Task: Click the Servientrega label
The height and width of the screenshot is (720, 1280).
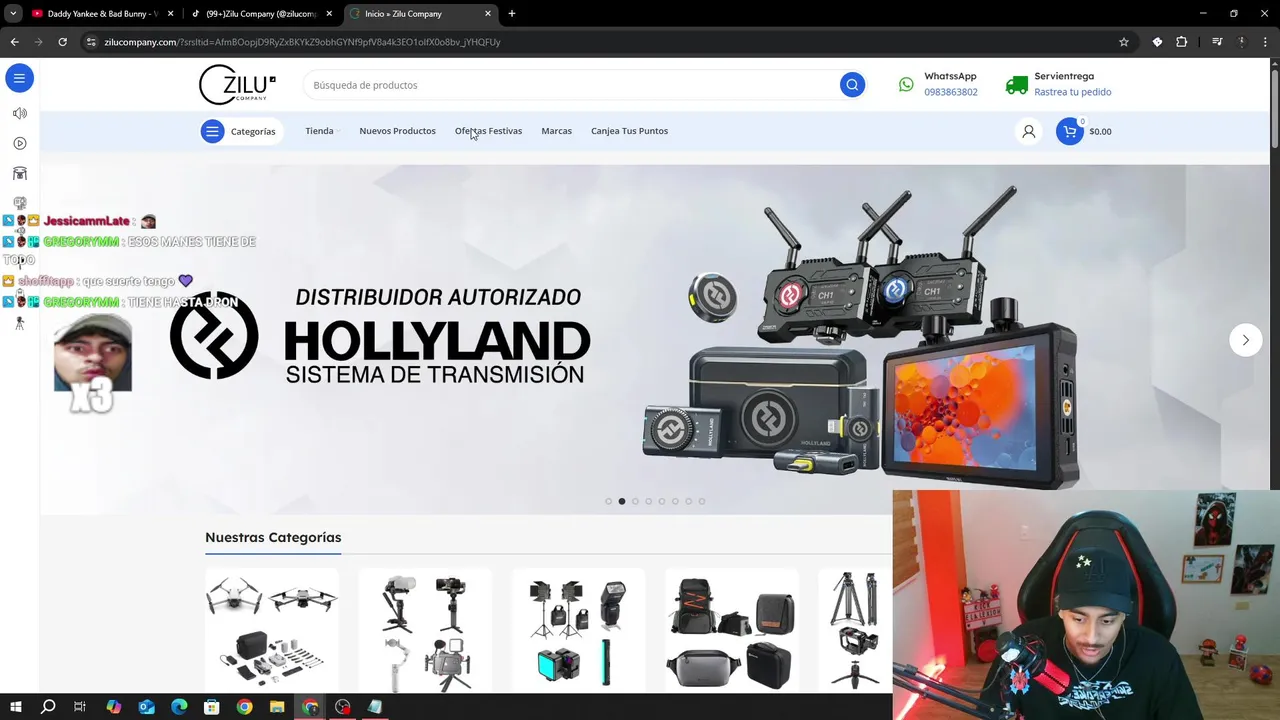Action: (1064, 76)
